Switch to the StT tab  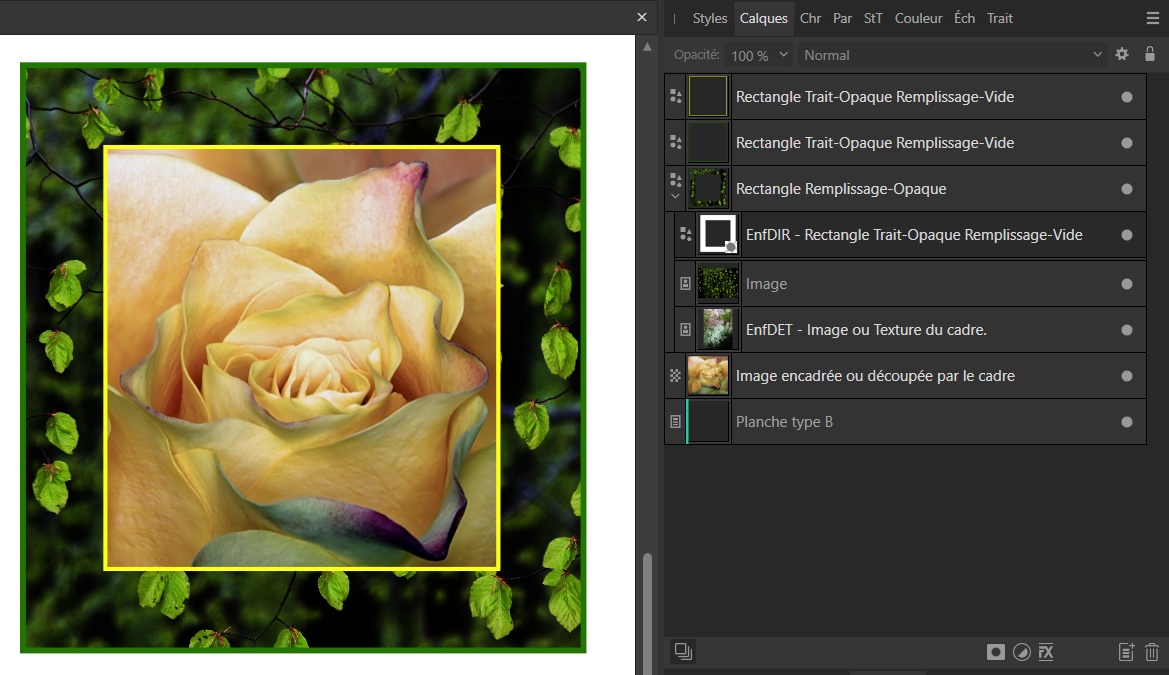click(873, 19)
